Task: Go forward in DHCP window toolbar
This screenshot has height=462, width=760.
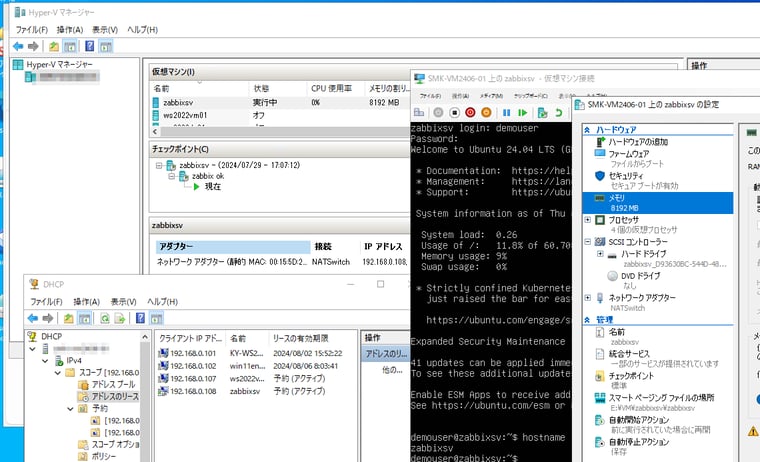Action: click(48, 319)
